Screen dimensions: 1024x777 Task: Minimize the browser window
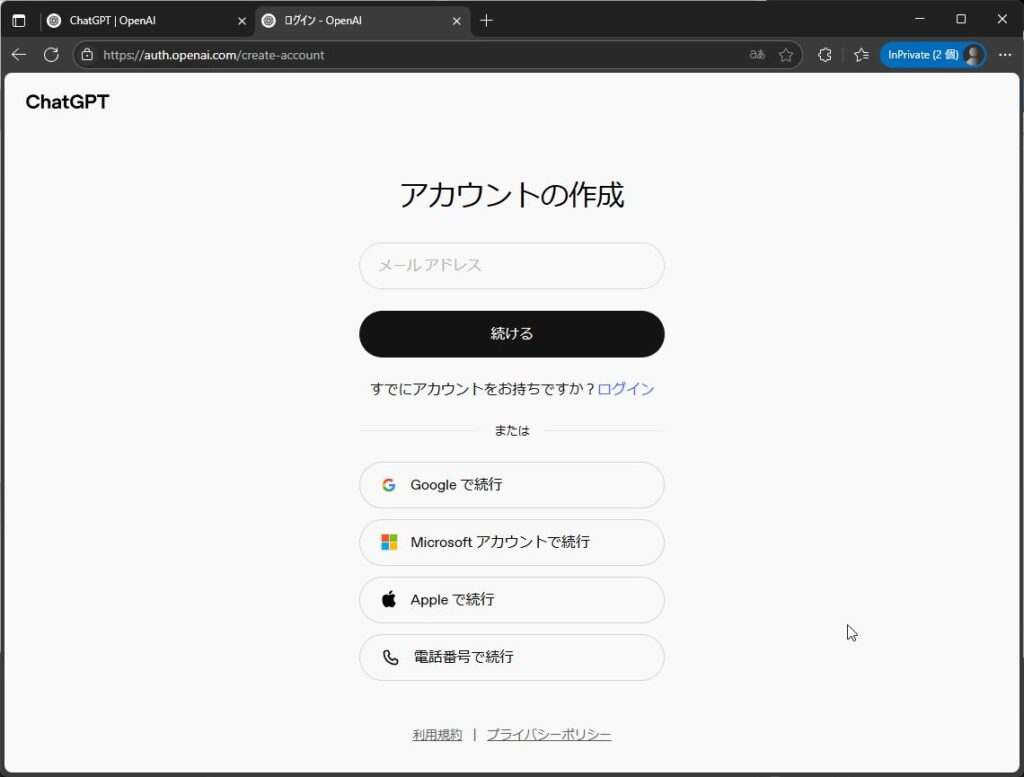[x=920, y=19]
